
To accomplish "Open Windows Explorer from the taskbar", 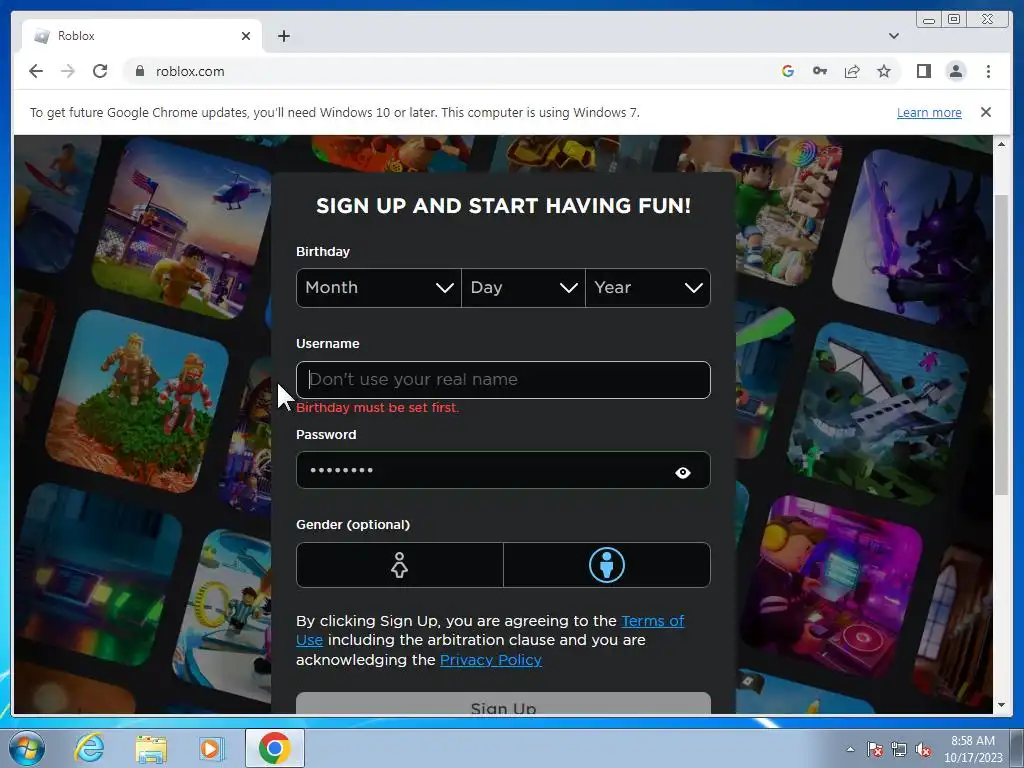I will [x=151, y=749].
